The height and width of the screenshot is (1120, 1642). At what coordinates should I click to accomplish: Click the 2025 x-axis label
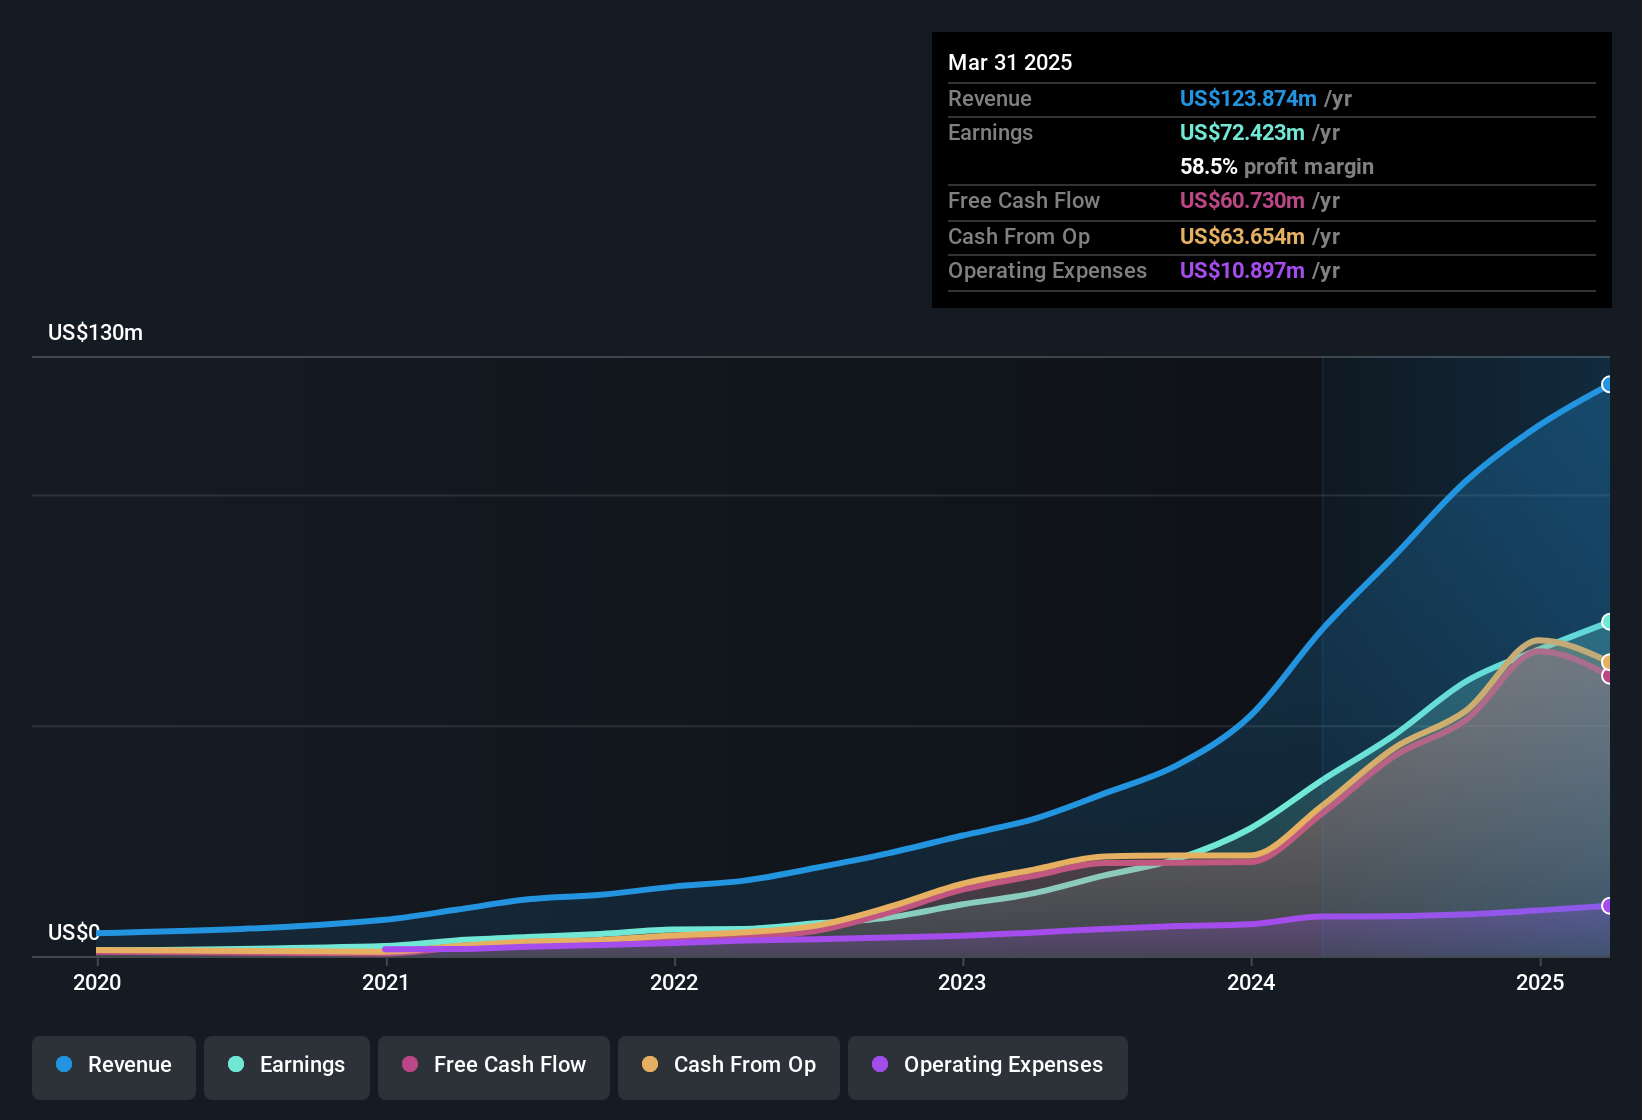(1540, 982)
